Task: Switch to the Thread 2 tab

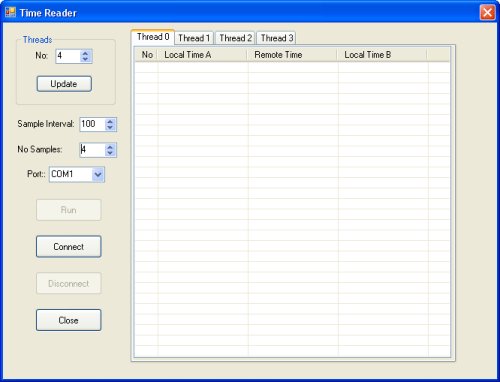Action: point(235,38)
